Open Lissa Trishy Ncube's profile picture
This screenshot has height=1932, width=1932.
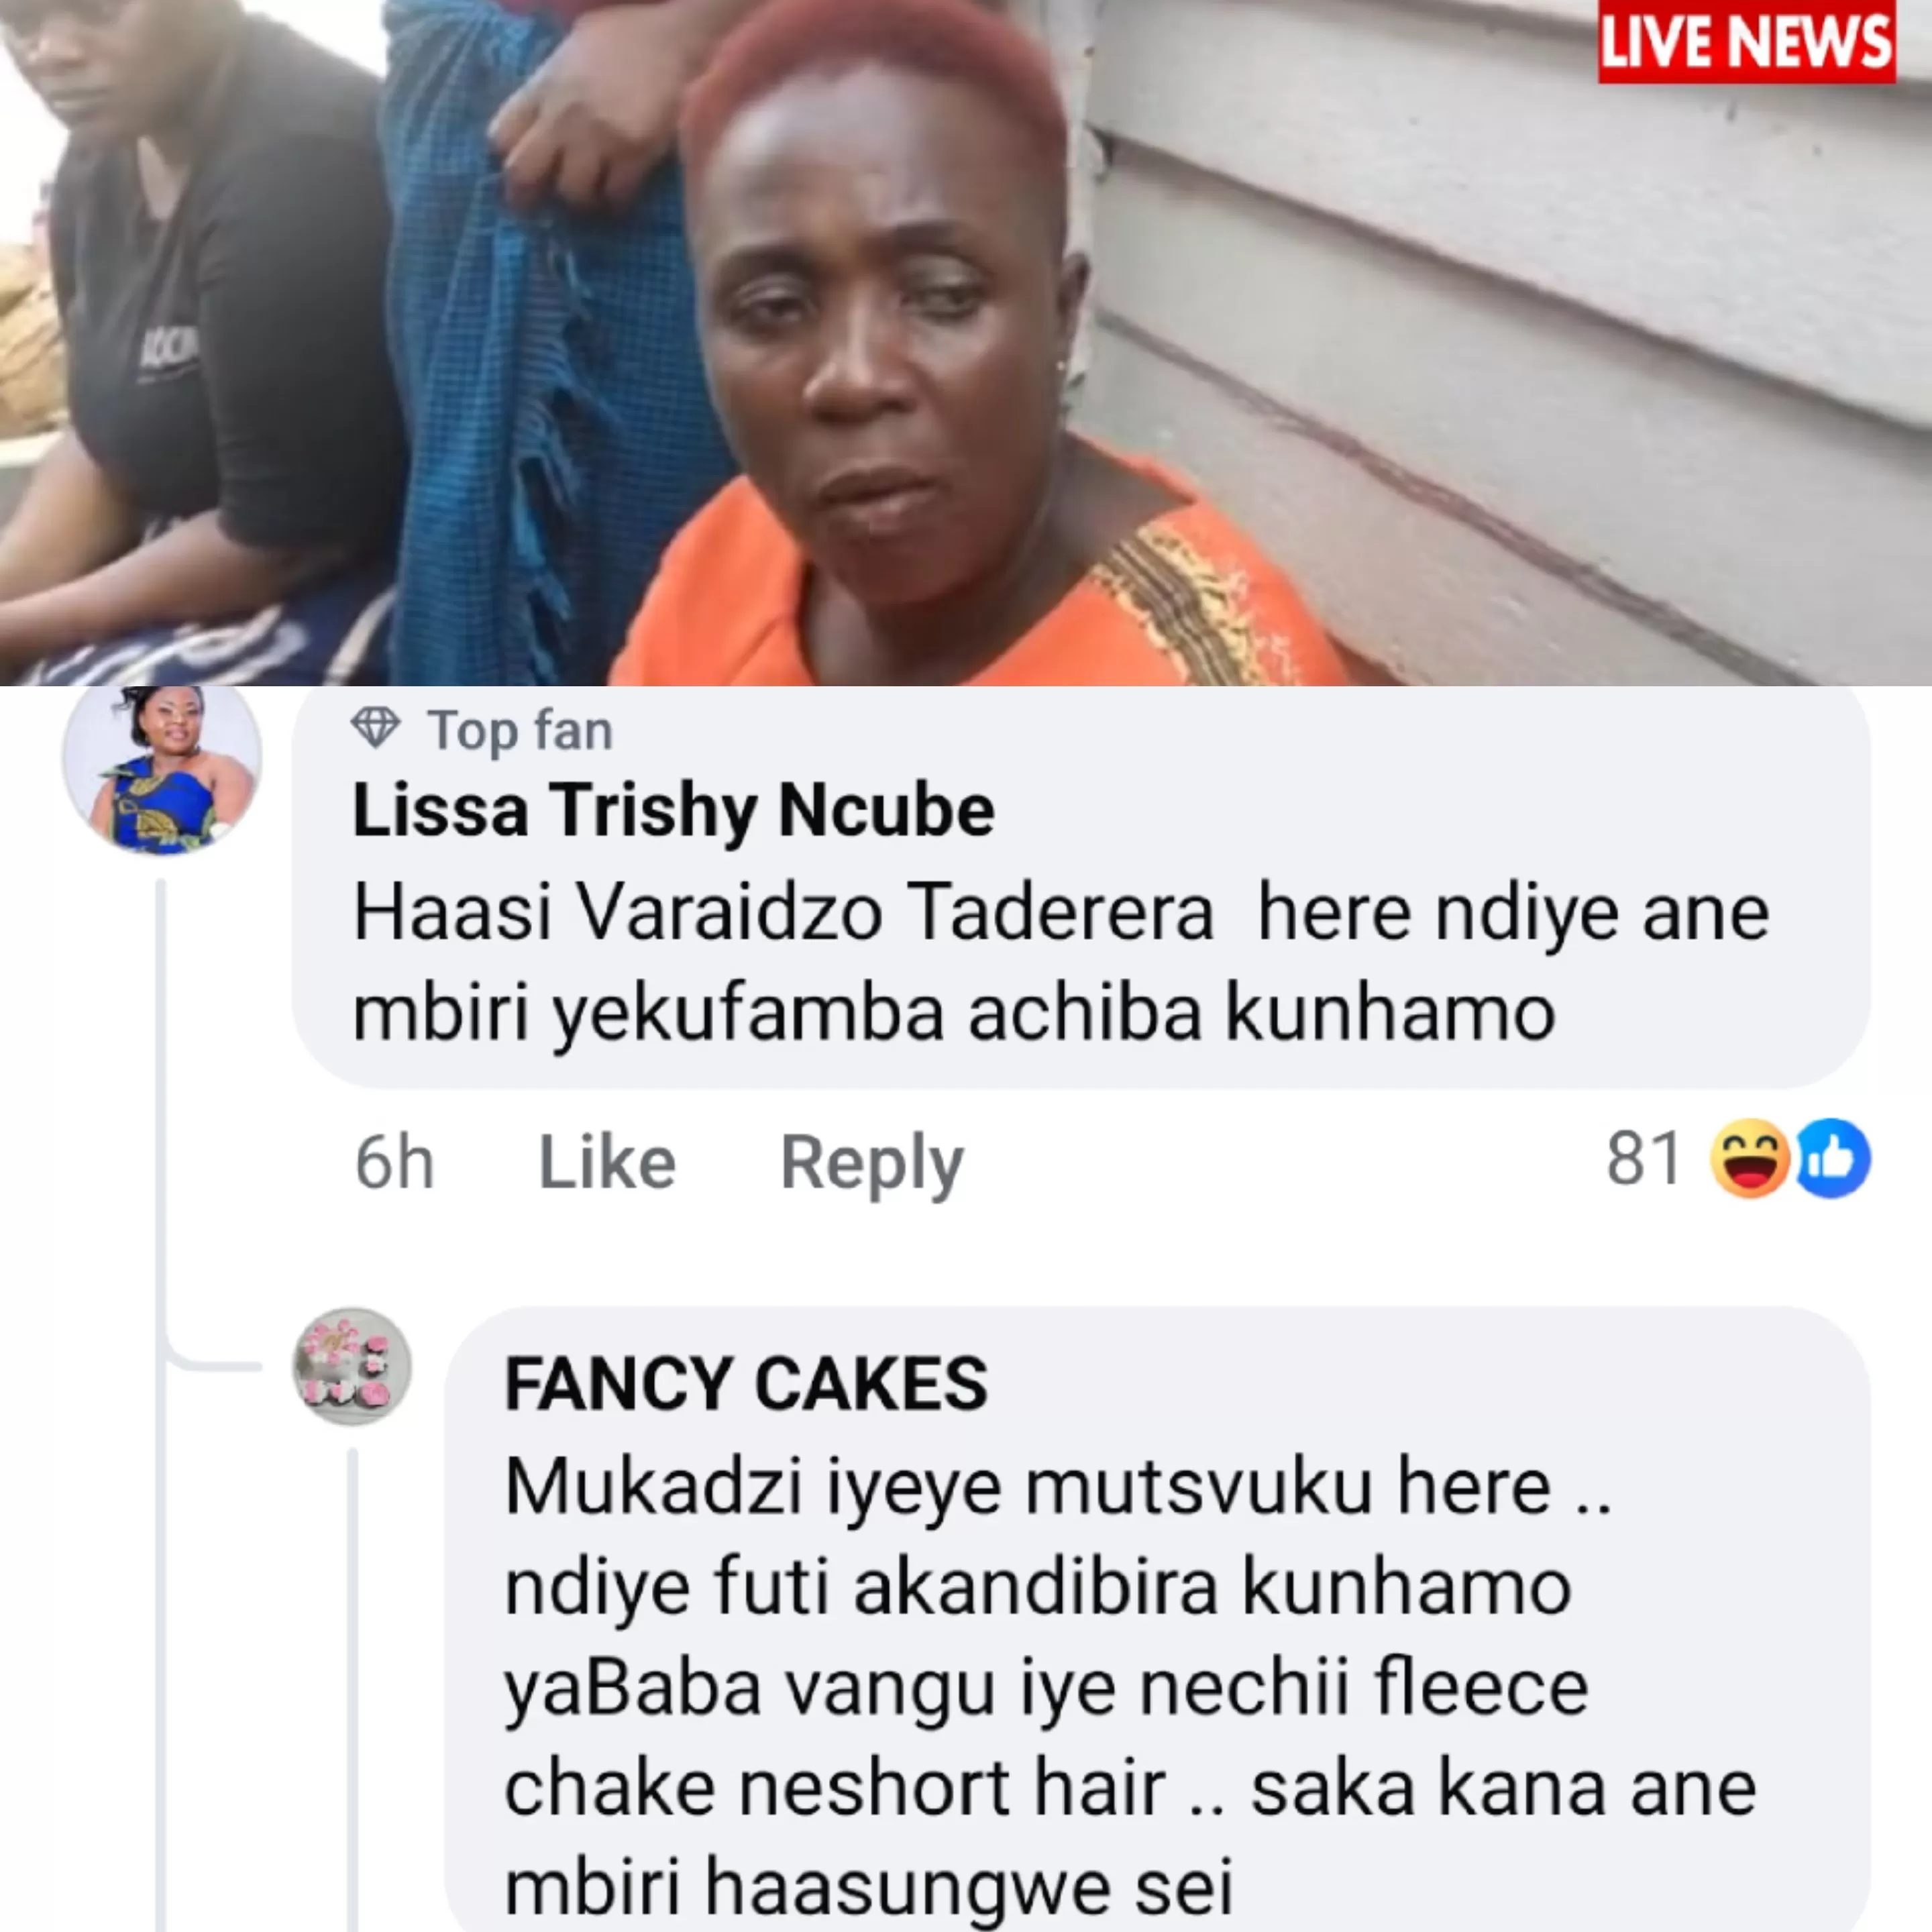pyautogui.click(x=162, y=769)
